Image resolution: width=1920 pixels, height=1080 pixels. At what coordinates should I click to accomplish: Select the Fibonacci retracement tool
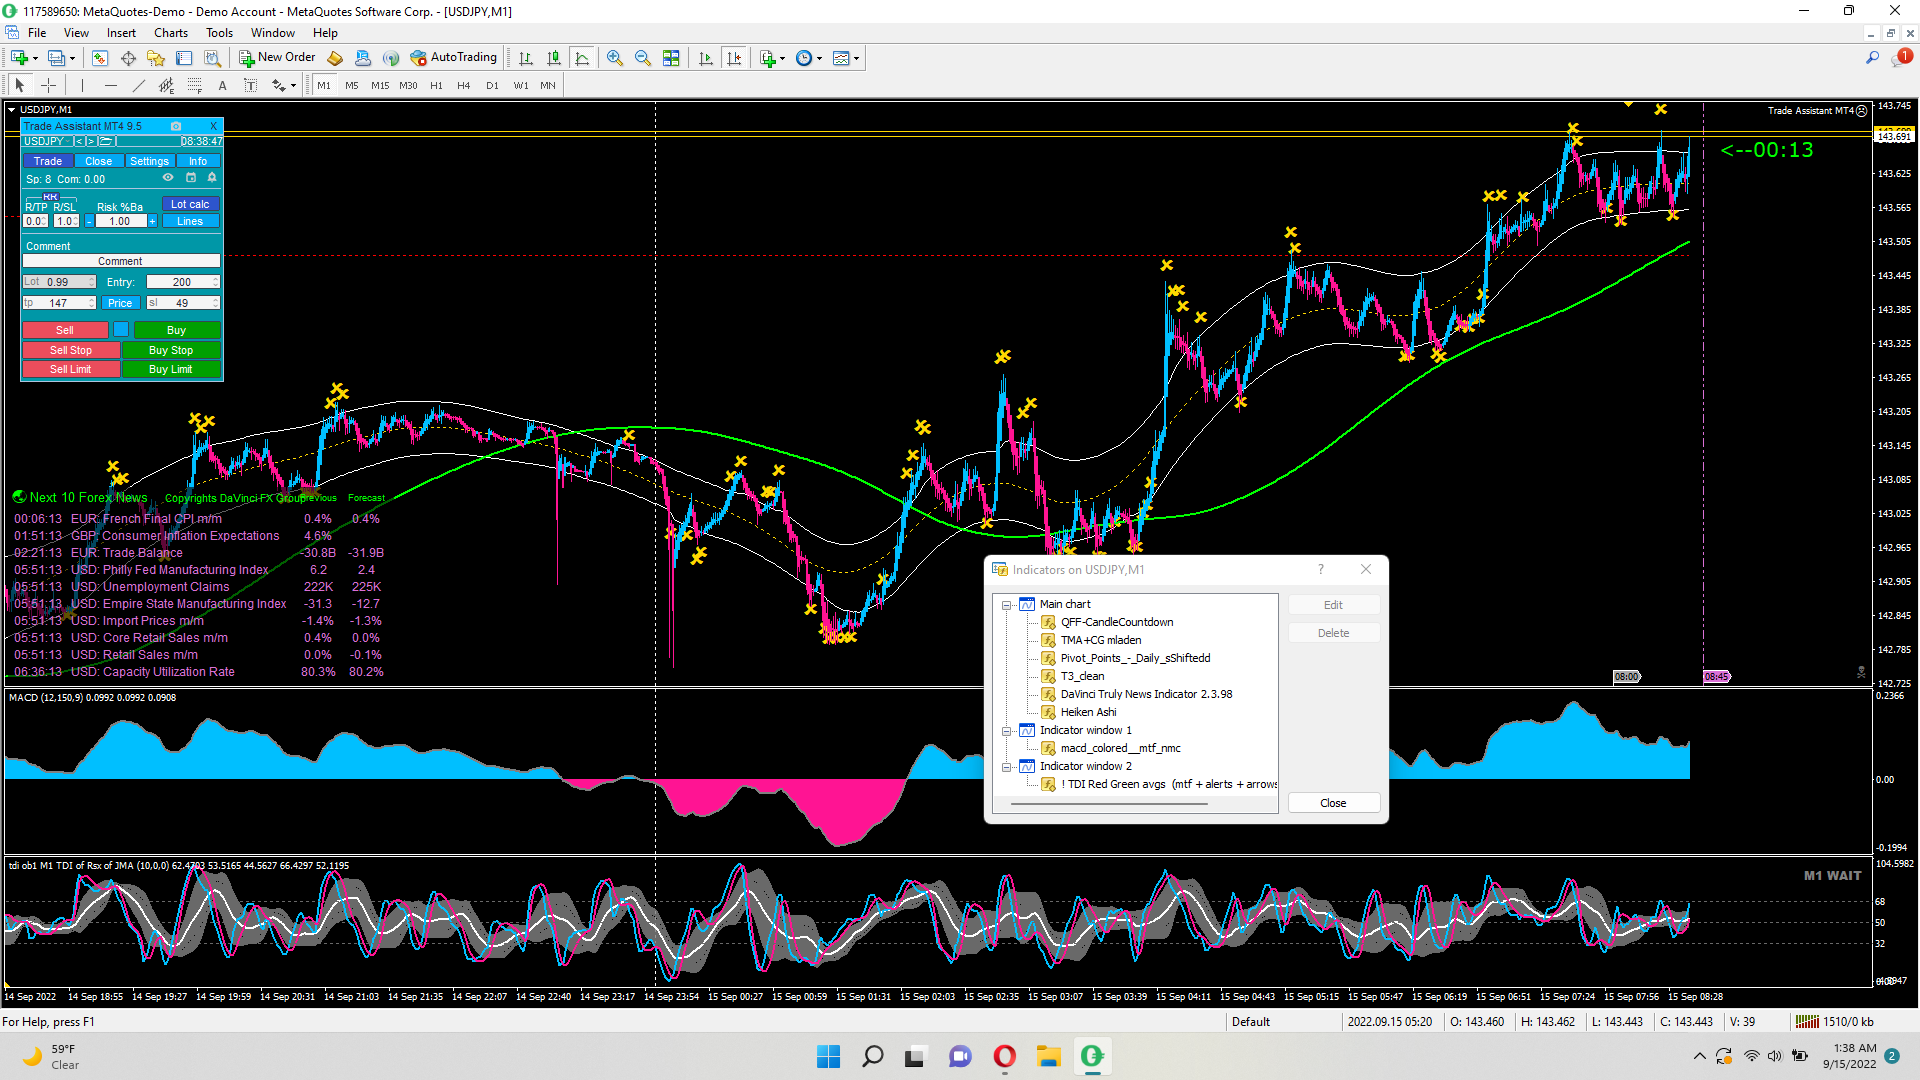click(x=195, y=86)
